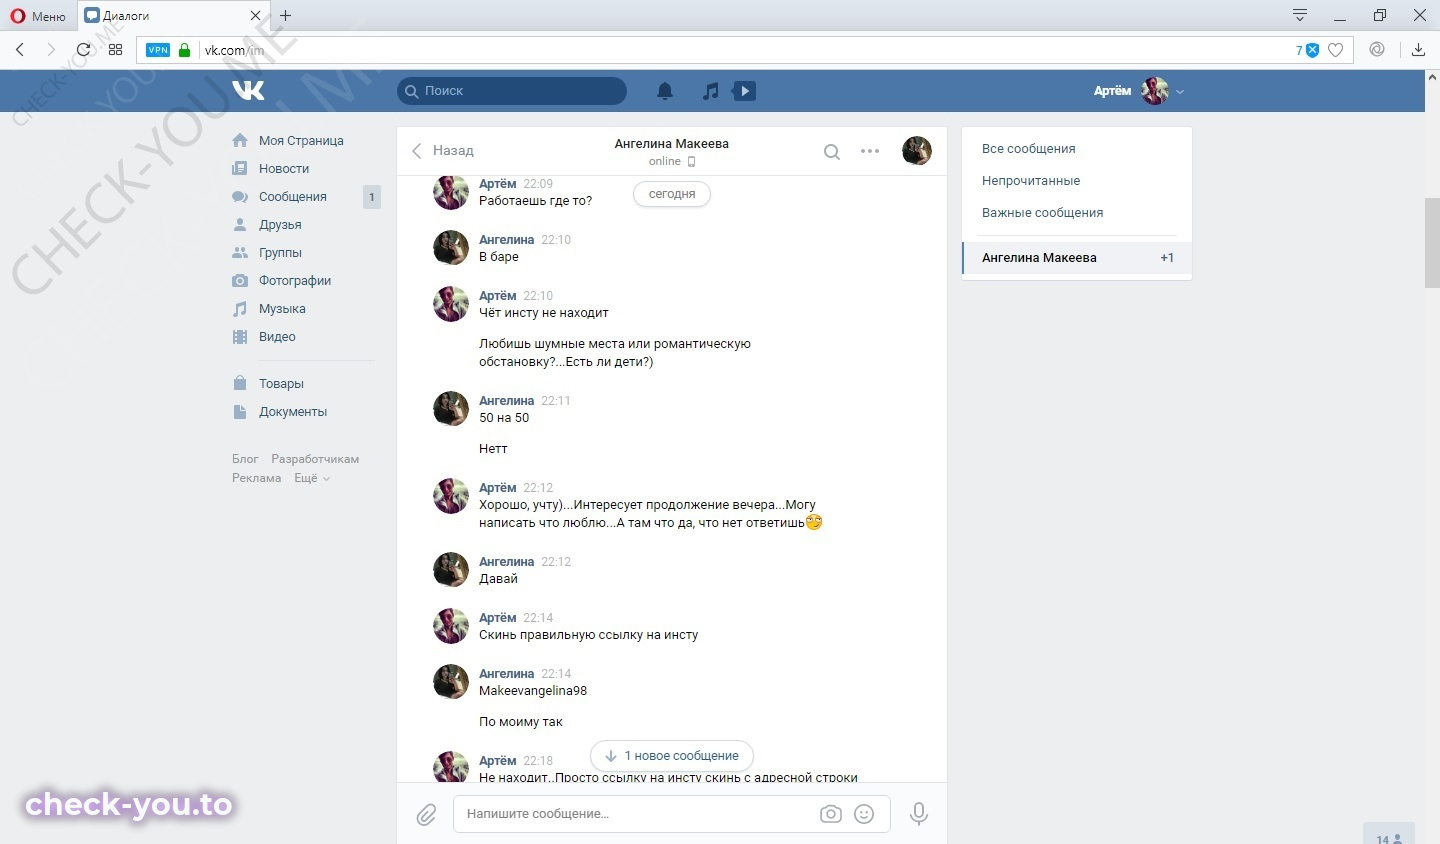This screenshot has width=1440, height=844.
Task: Attach photo with camera icon
Action: tap(831, 814)
